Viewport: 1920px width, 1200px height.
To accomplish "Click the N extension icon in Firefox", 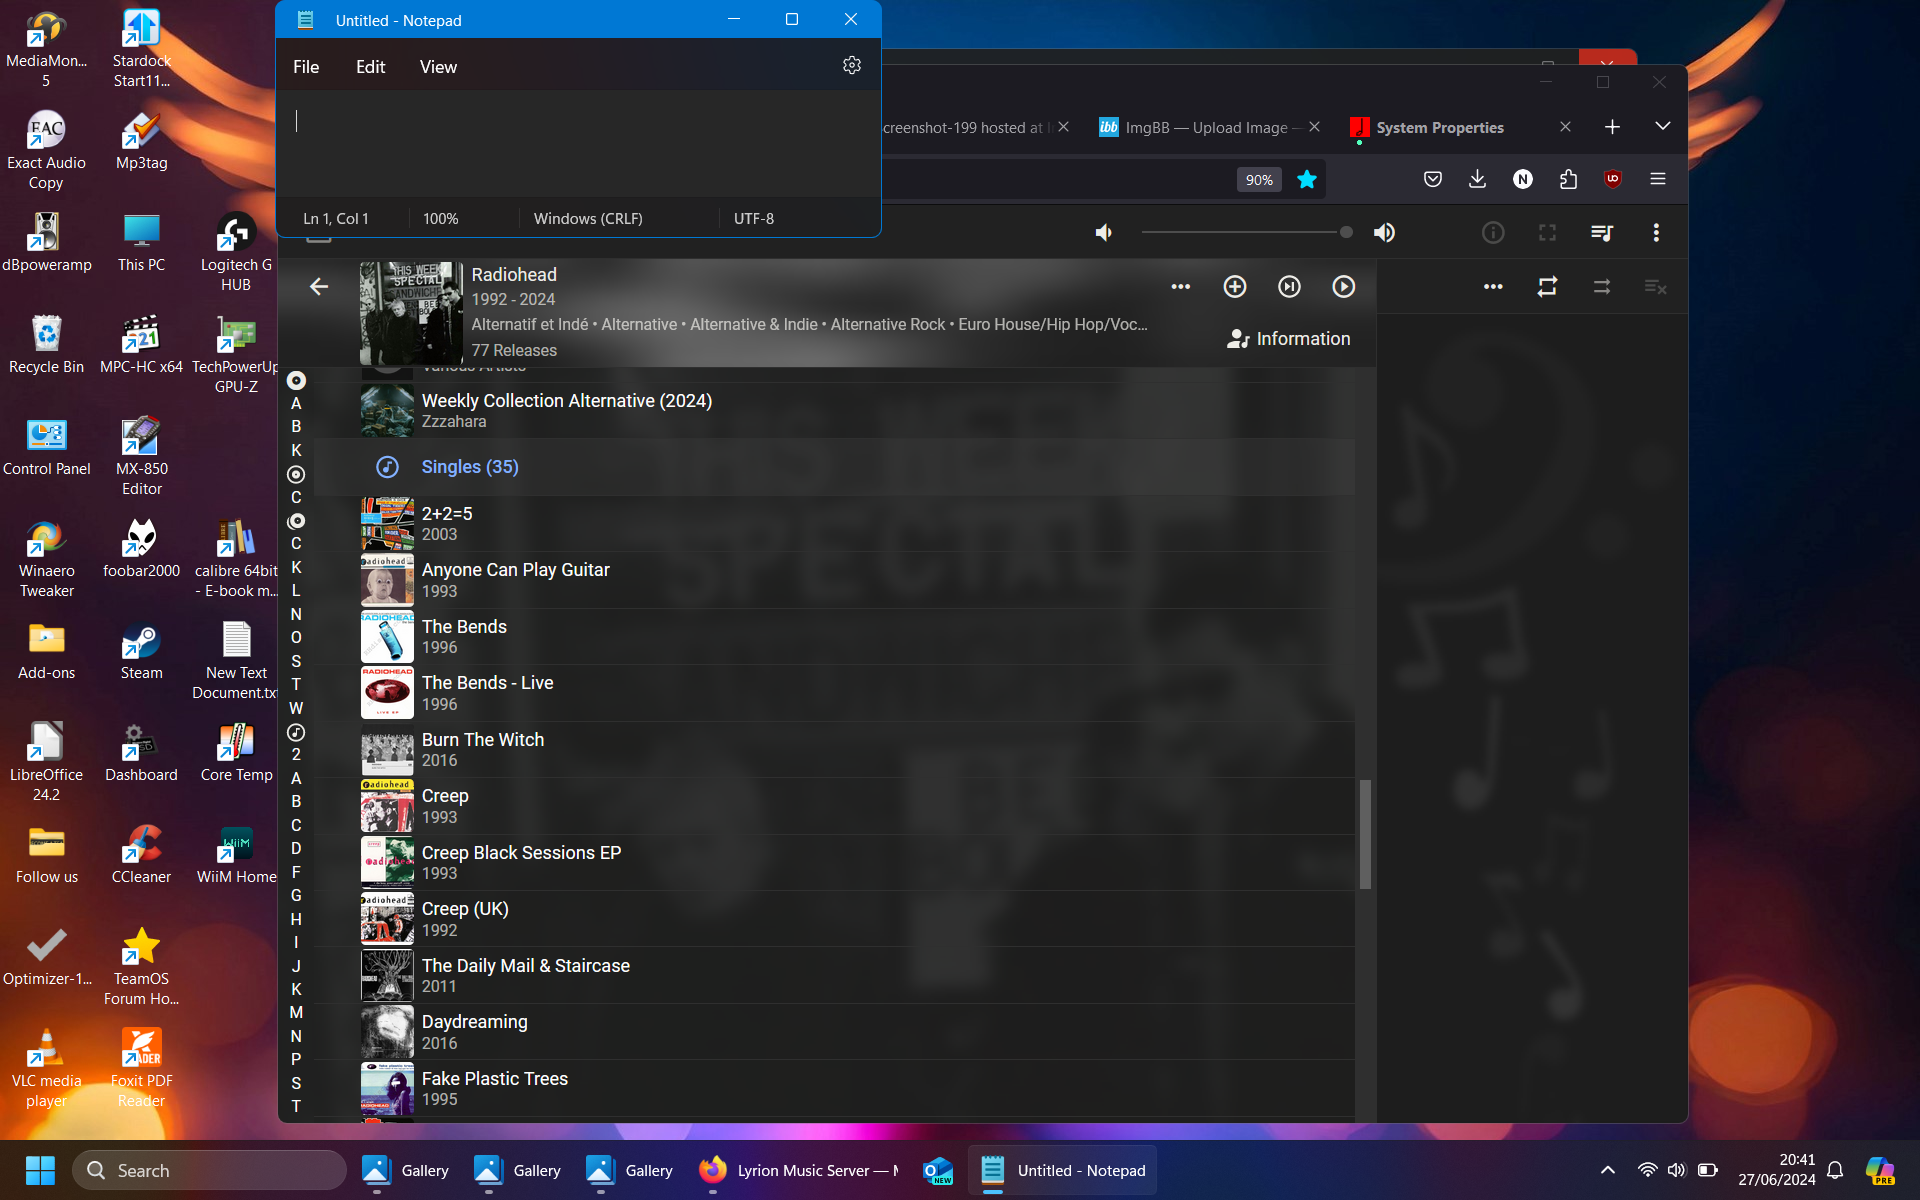I will (x=1523, y=179).
